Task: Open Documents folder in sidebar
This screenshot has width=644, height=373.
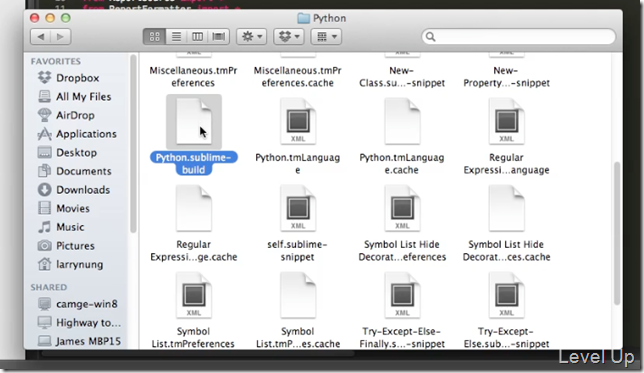Action: (74, 171)
